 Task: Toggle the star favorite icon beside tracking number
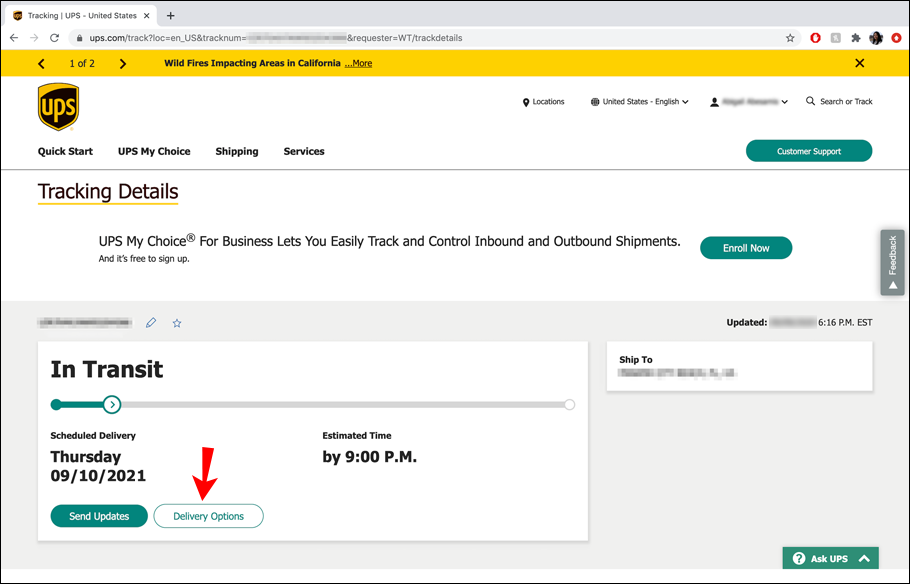click(x=177, y=323)
